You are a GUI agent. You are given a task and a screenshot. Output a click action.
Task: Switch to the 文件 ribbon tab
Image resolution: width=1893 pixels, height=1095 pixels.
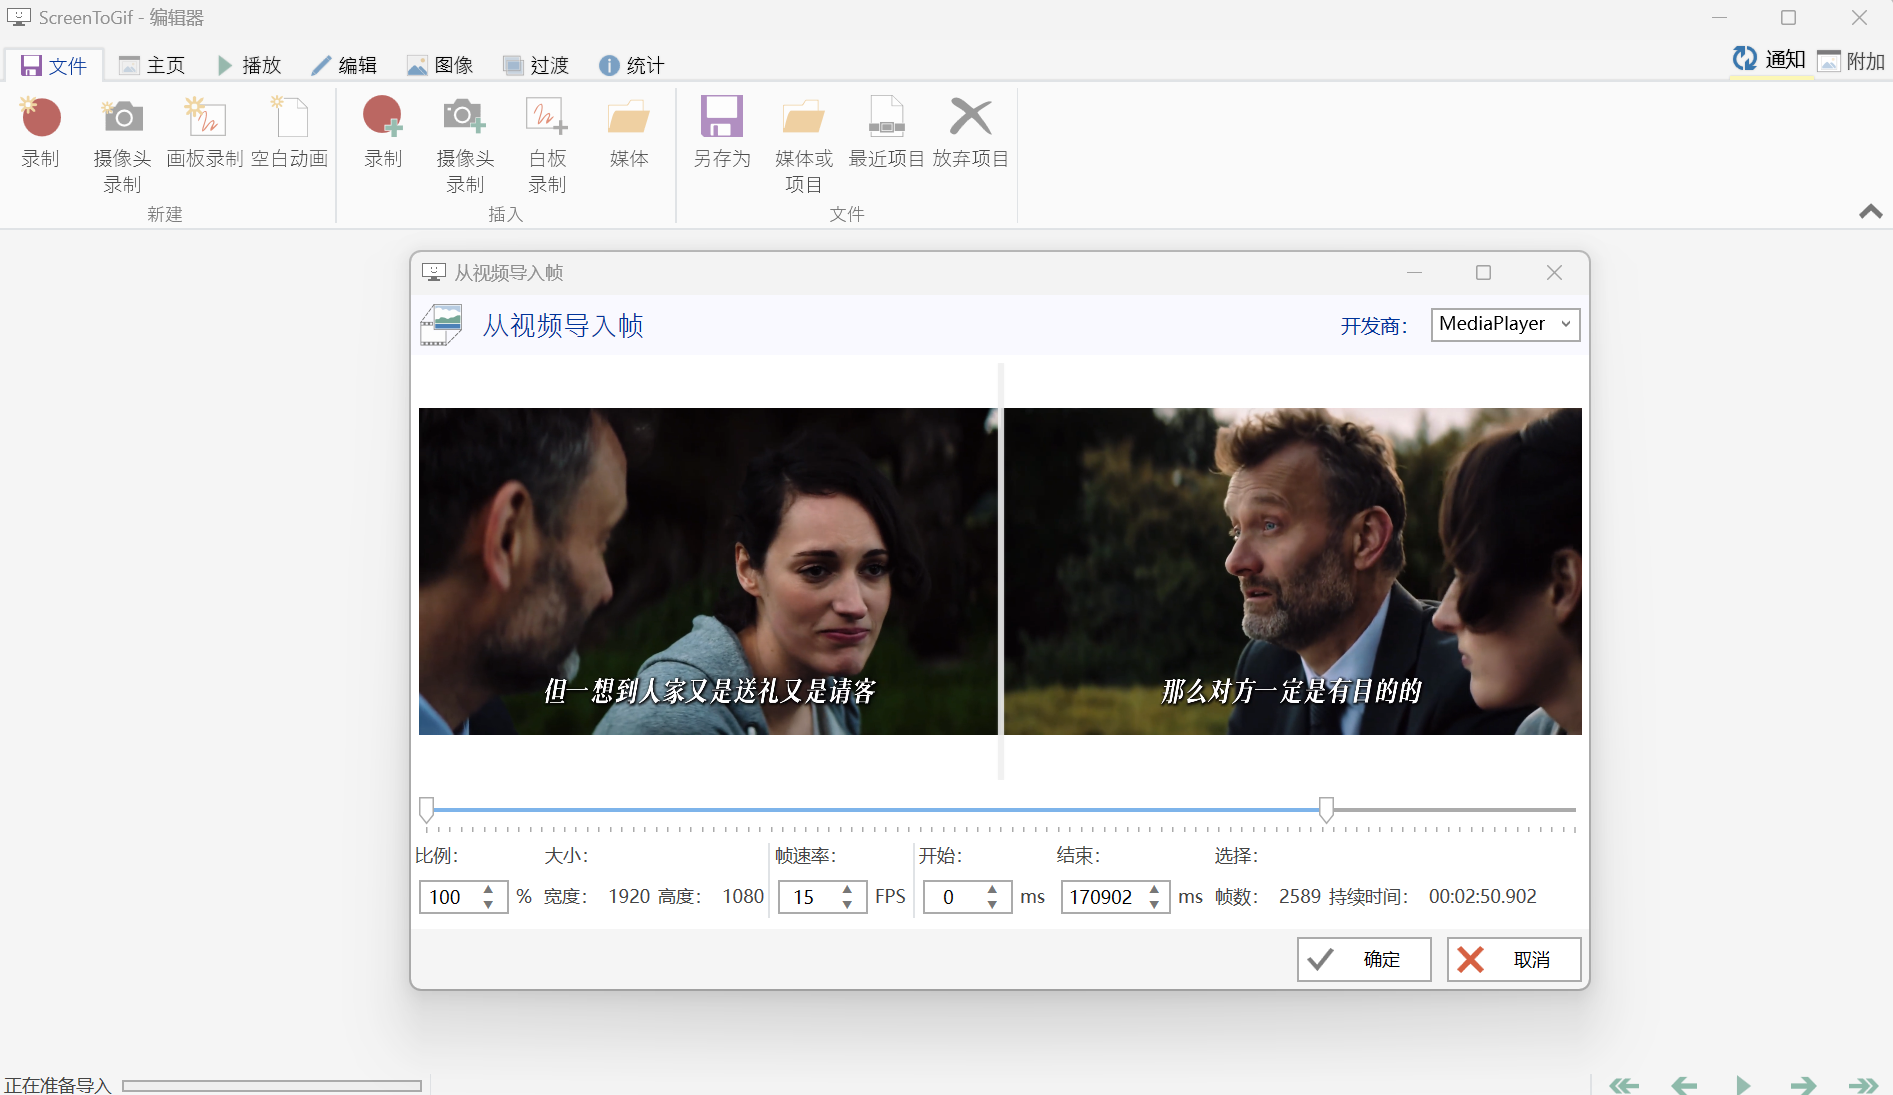tap(54, 65)
